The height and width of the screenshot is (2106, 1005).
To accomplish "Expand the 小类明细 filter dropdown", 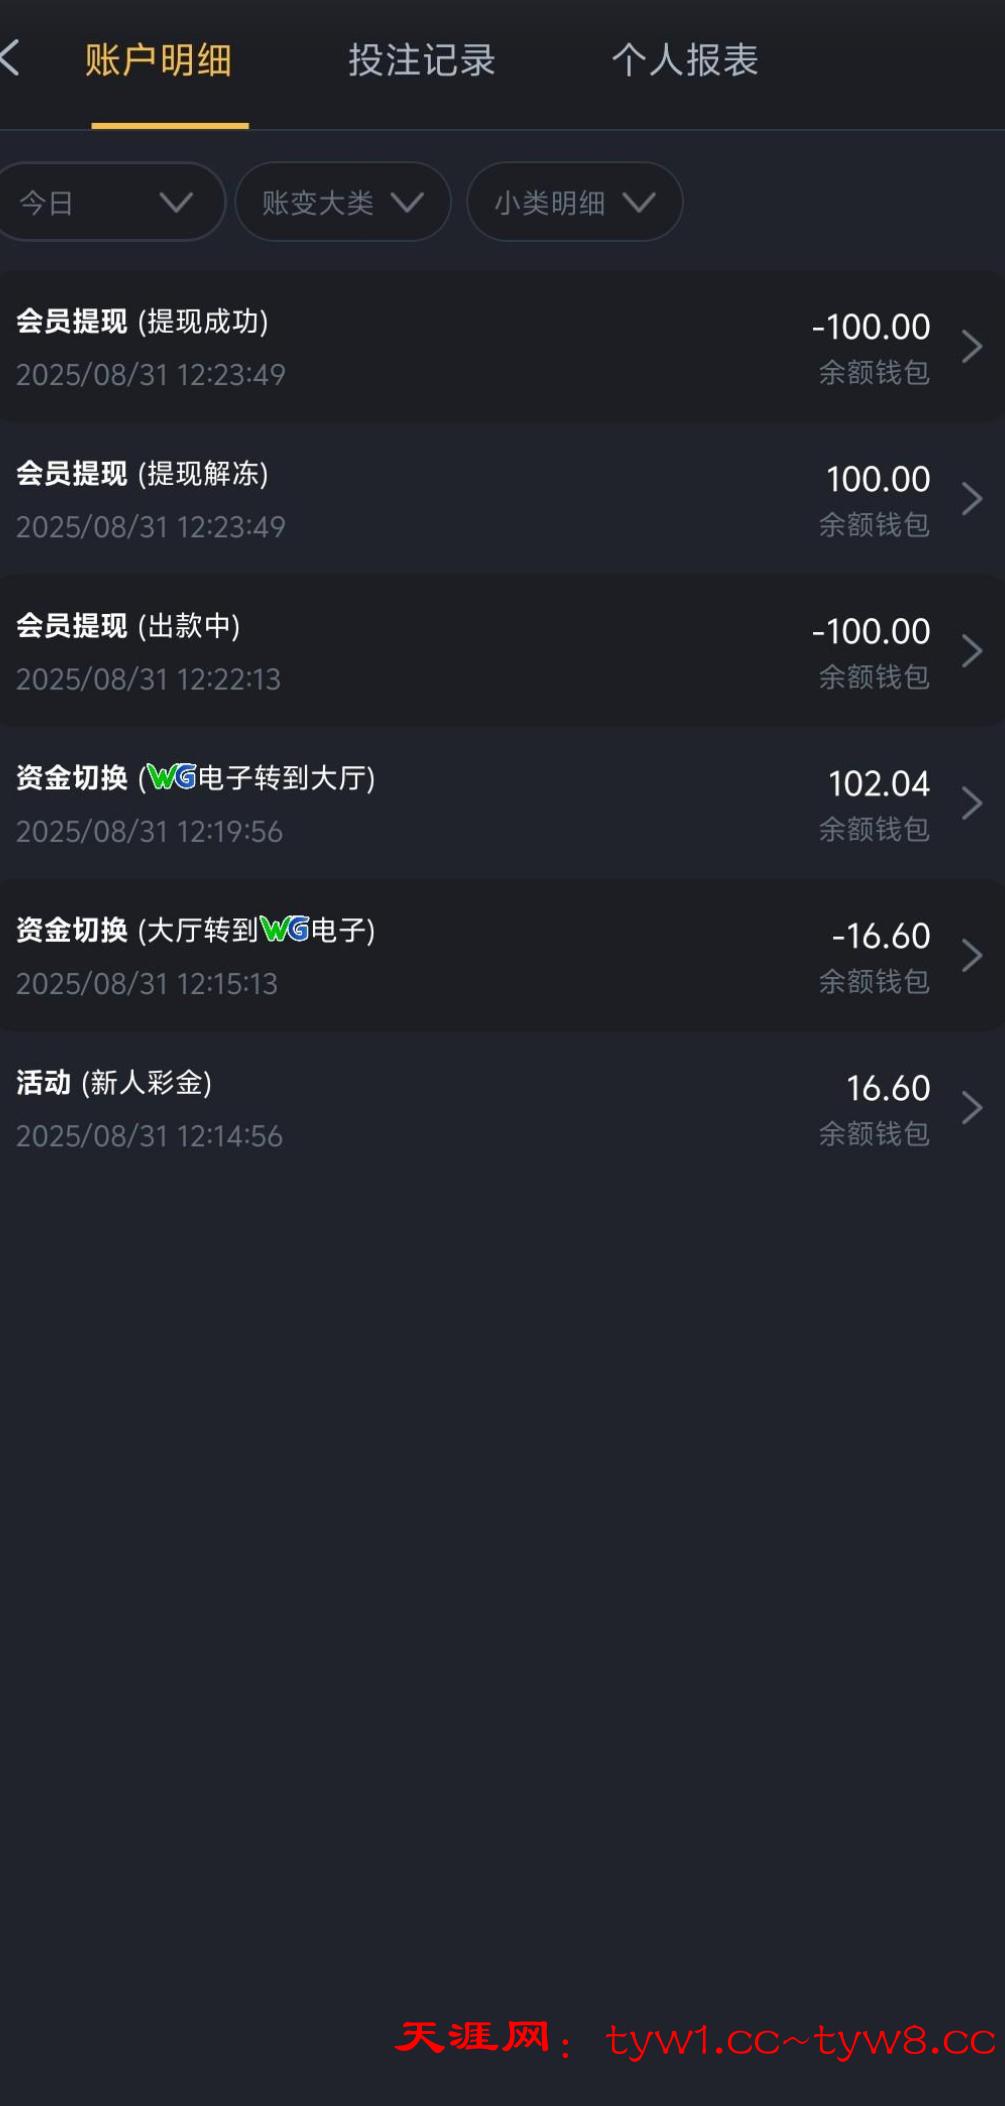I will pos(574,203).
